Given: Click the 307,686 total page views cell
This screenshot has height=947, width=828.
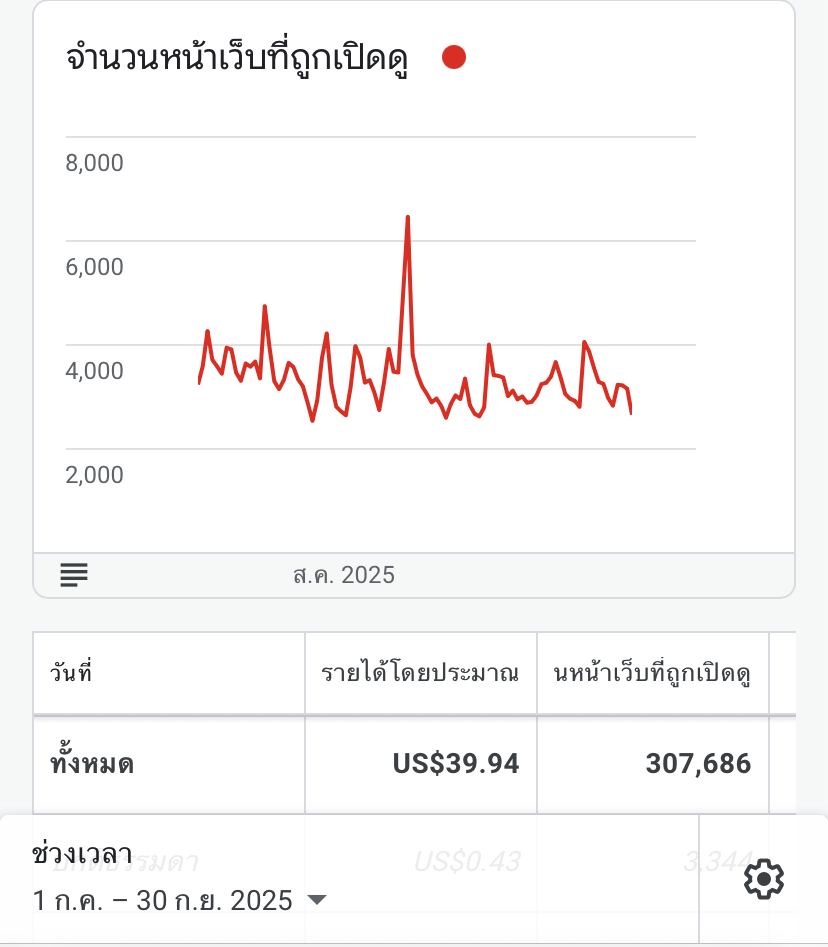Looking at the screenshot, I should coord(698,765).
